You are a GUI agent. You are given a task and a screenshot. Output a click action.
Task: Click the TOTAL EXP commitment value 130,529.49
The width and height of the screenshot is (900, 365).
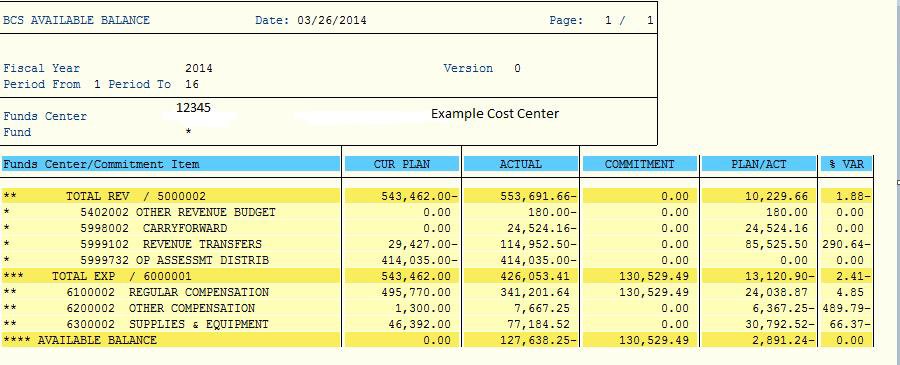(x=654, y=276)
